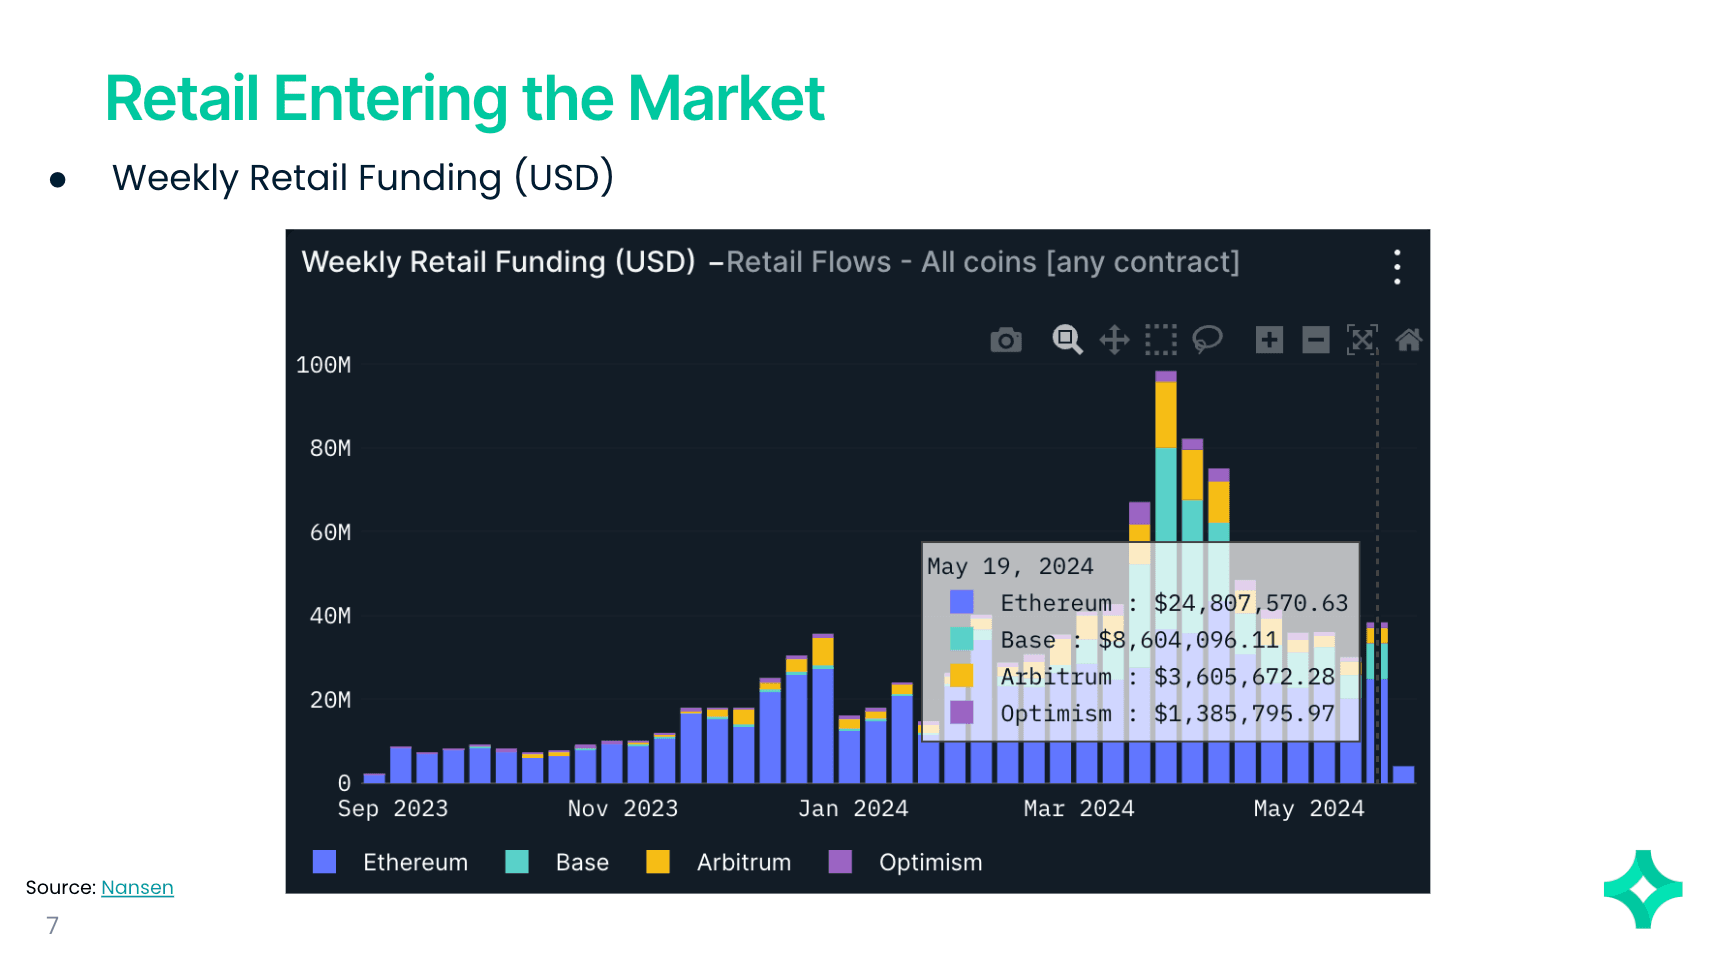Zoom in with the plus icon

pyautogui.click(x=1269, y=340)
